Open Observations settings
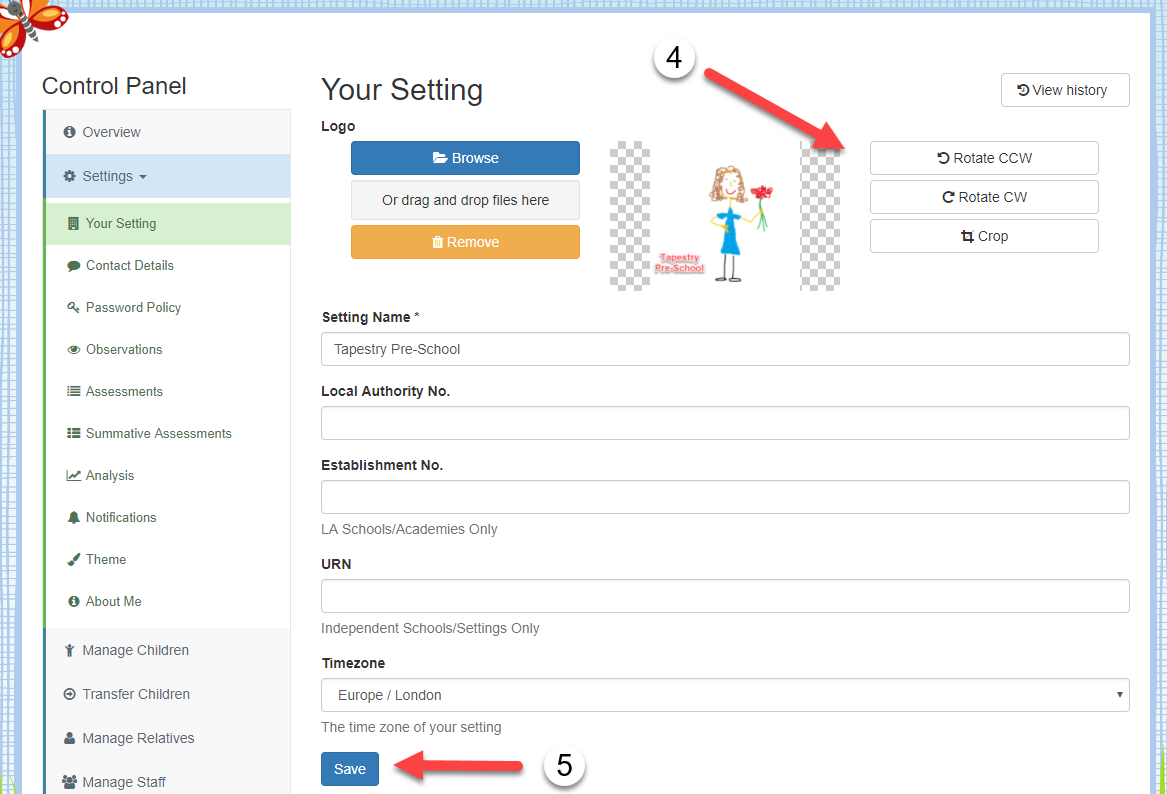The height and width of the screenshot is (794, 1167). (168, 350)
